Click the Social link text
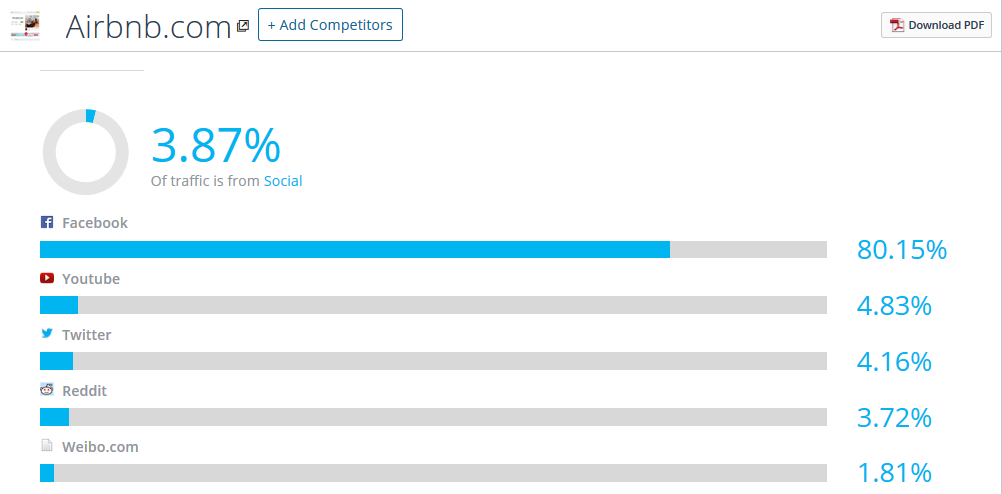 283,181
